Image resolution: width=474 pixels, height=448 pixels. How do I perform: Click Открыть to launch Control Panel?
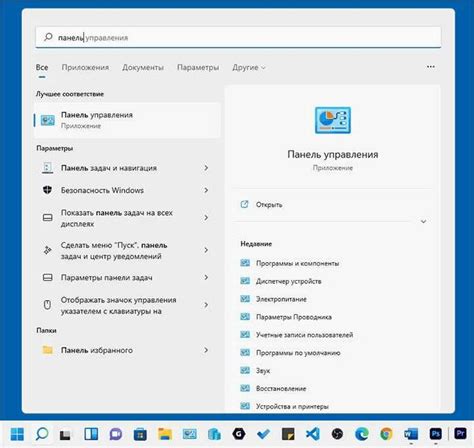269,205
